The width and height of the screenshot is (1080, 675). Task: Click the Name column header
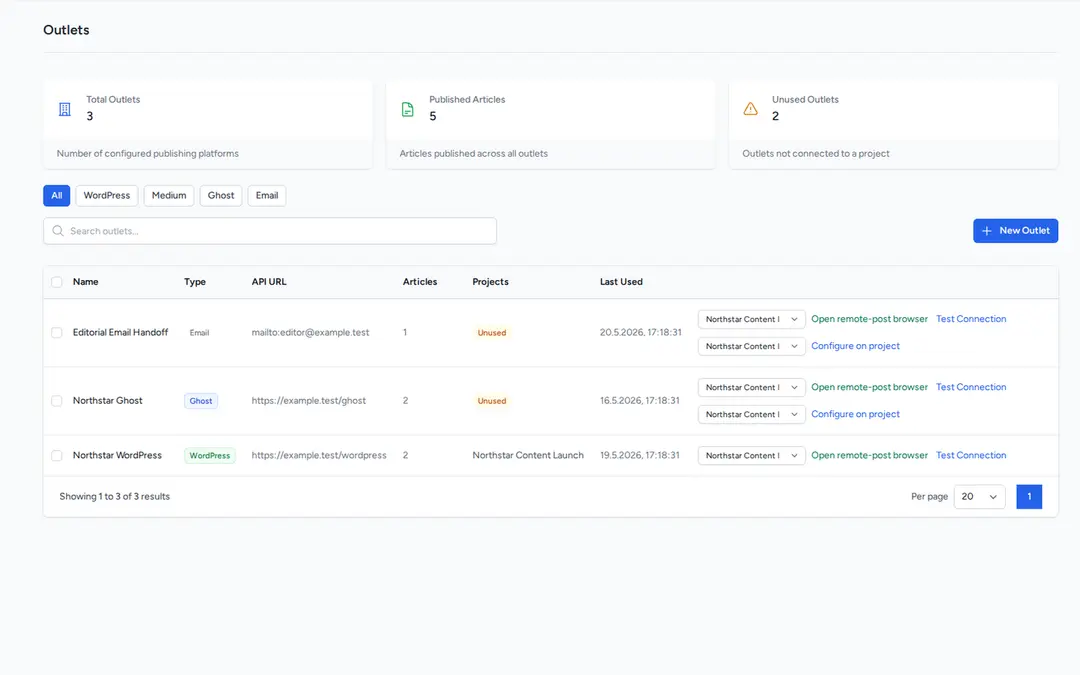click(x=85, y=282)
